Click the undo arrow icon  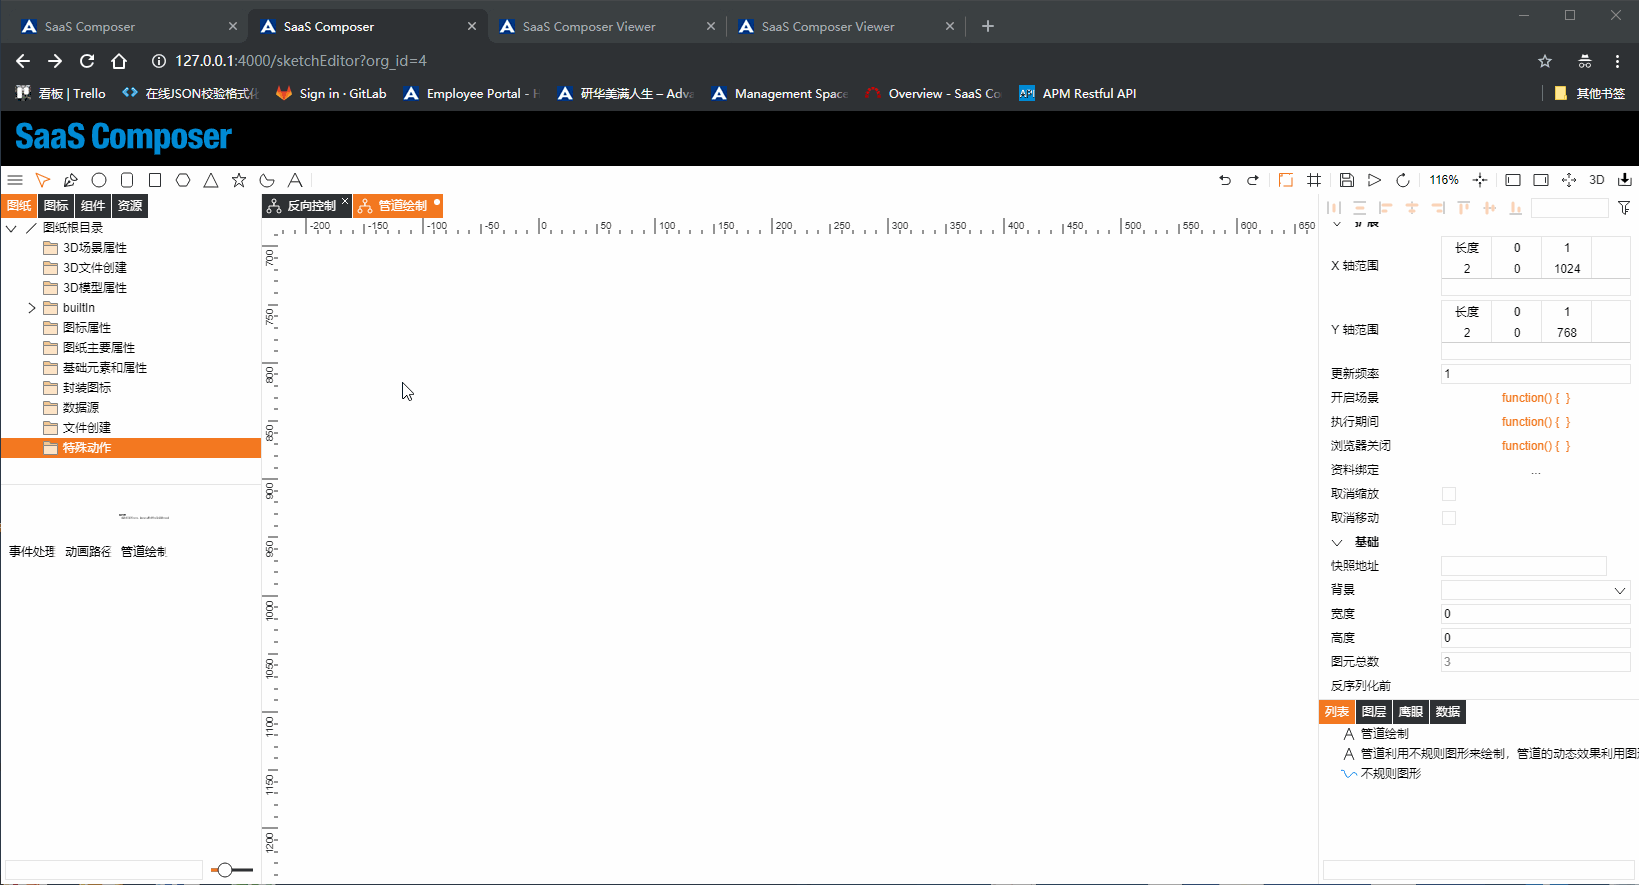tap(1225, 180)
